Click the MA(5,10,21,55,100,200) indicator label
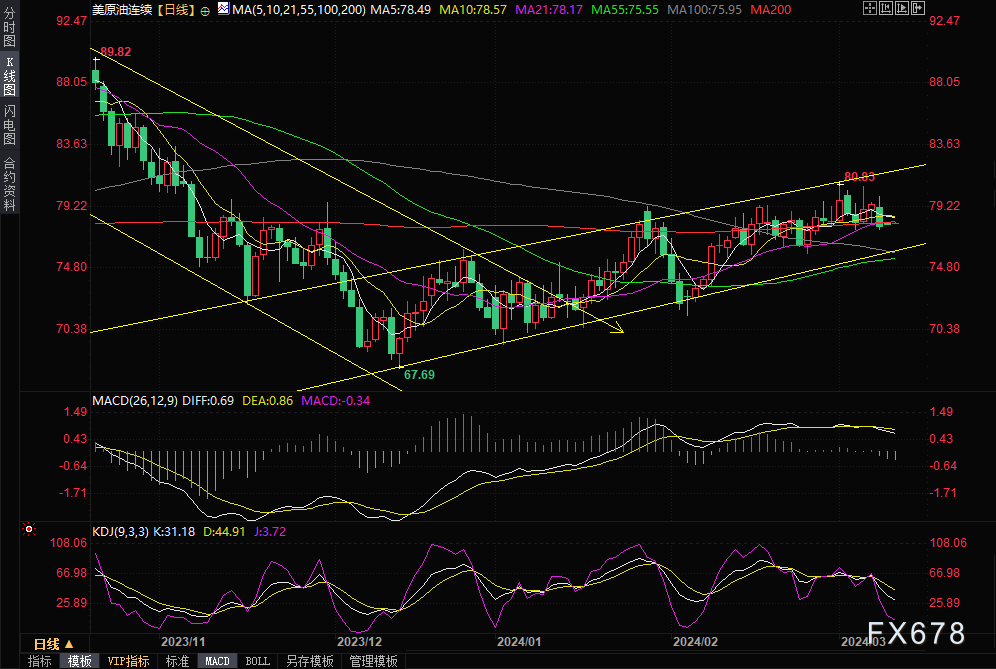Viewport: 996px width, 669px height. (299, 10)
